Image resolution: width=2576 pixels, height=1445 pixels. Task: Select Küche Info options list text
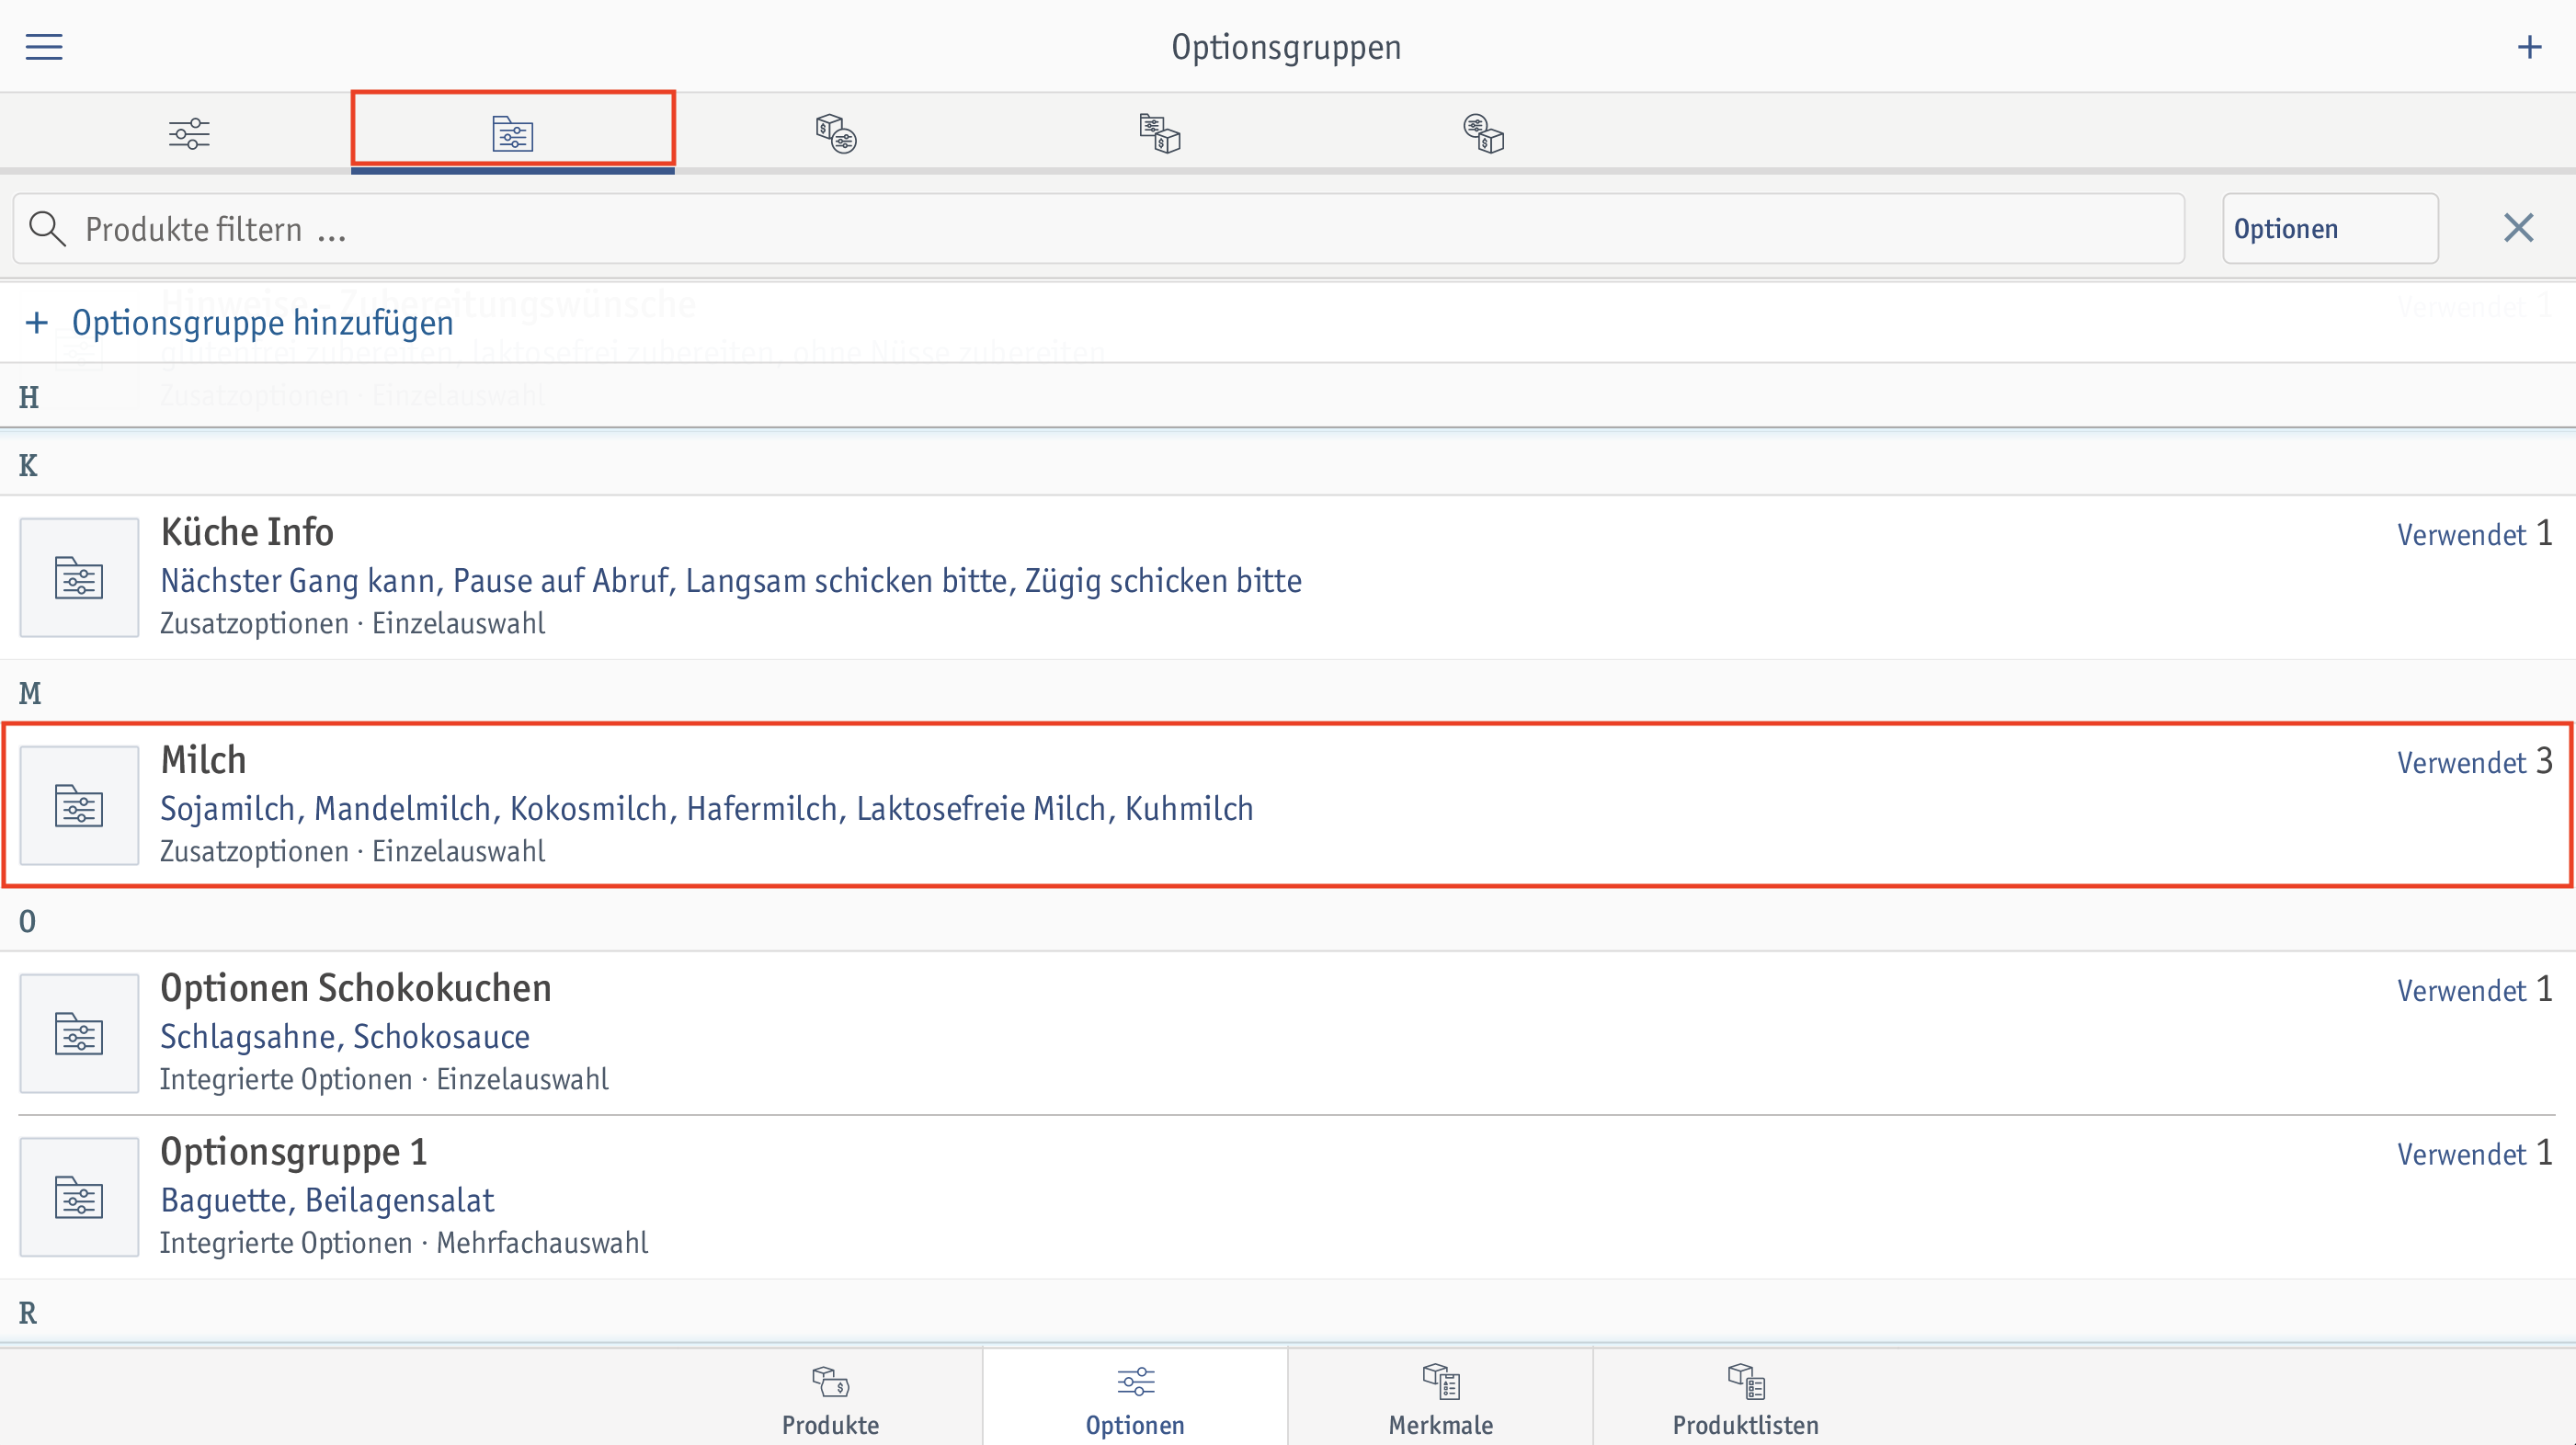731,581
